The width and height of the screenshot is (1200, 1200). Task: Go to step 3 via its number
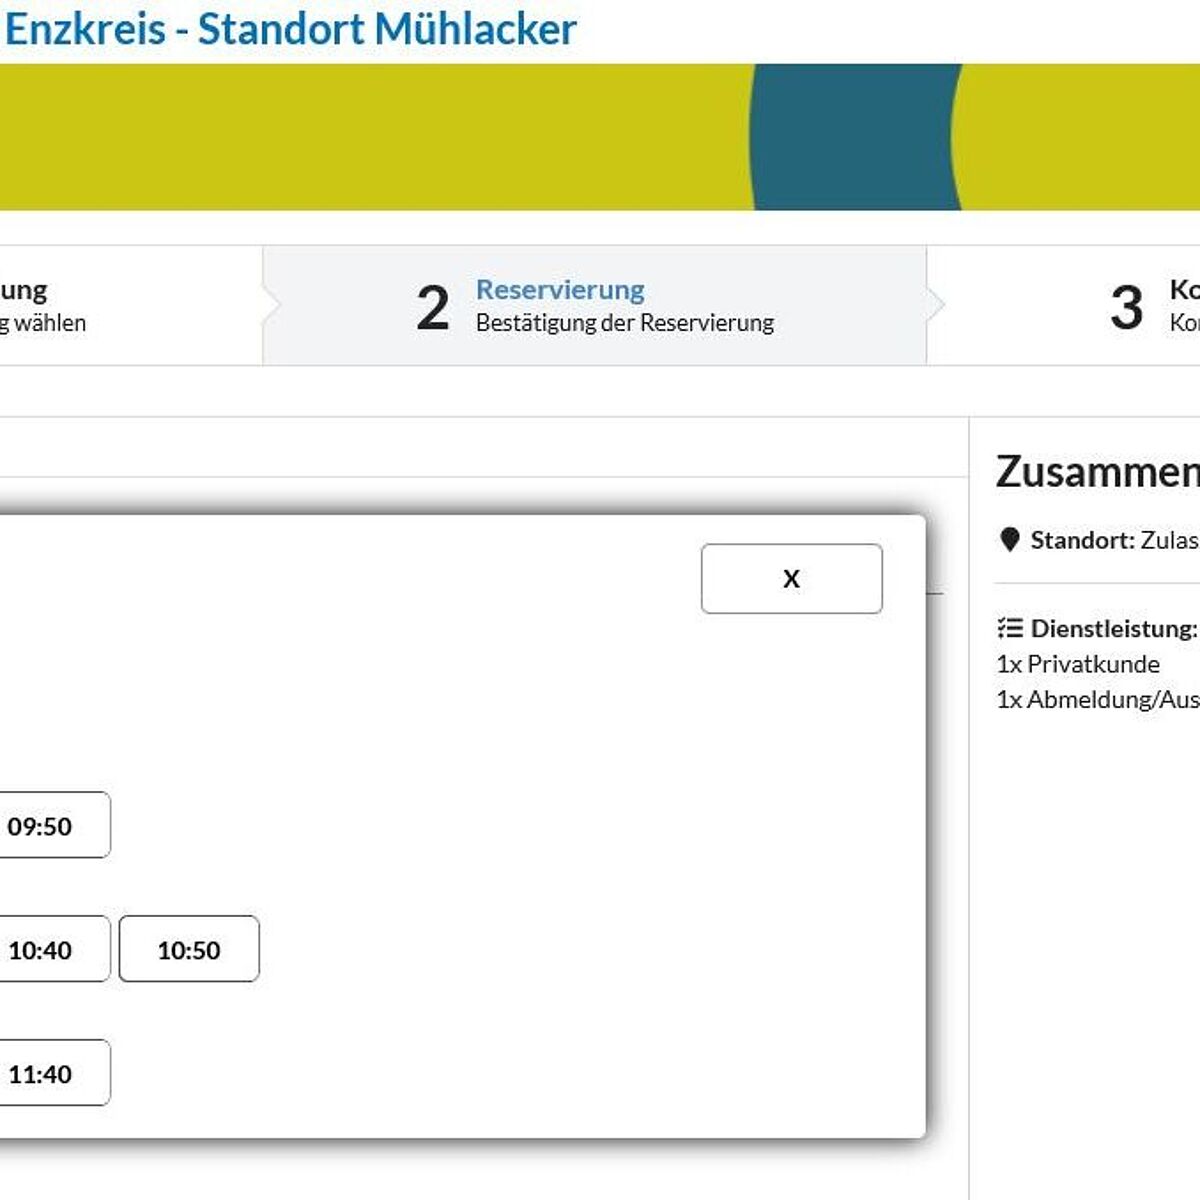point(1126,307)
